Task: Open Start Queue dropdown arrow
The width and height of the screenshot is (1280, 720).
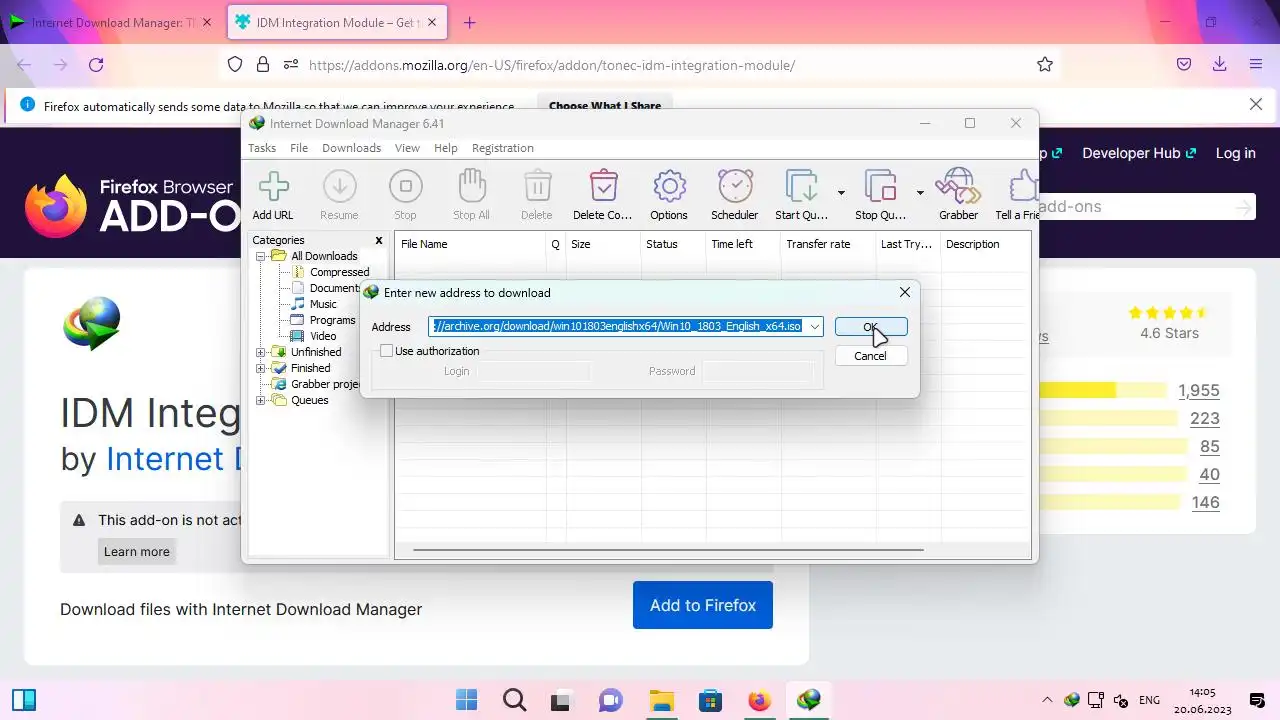Action: [841, 192]
